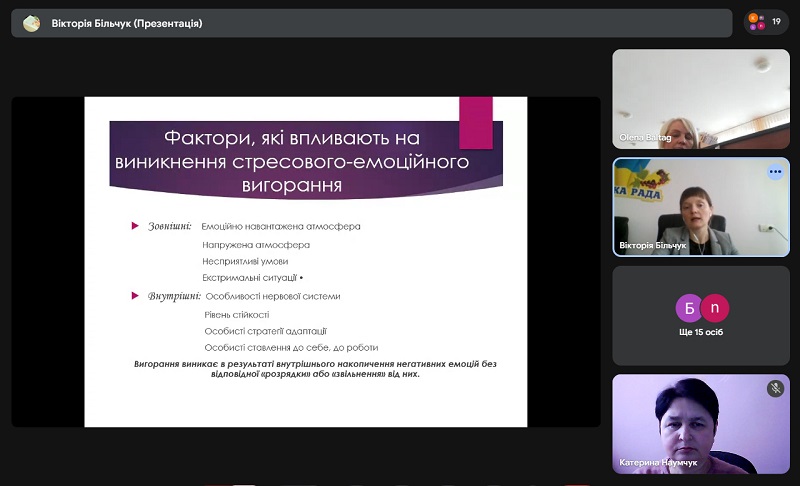Image resolution: width=800 pixels, height=486 pixels.
Task: Click the "Екстримальні ситуації" line on the slide
Action: pyautogui.click(x=250, y=276)
